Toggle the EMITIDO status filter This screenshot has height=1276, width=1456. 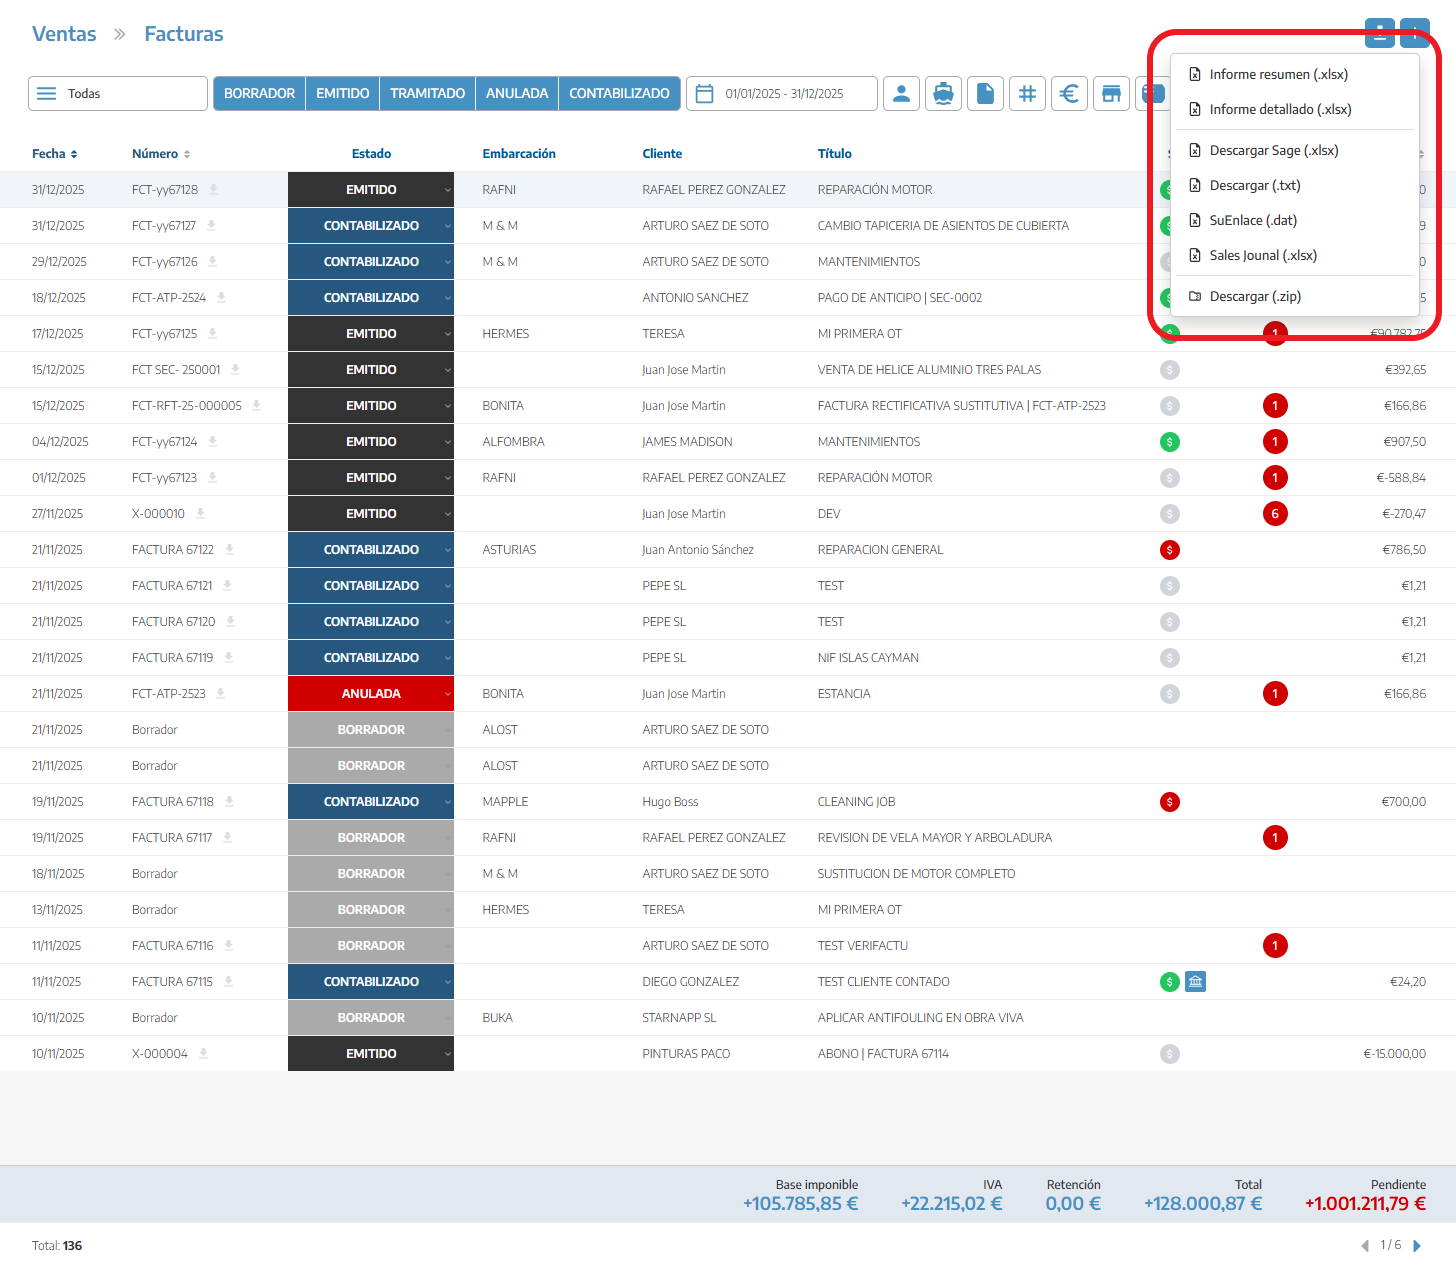pyautogui.click(x=342, y=94)
